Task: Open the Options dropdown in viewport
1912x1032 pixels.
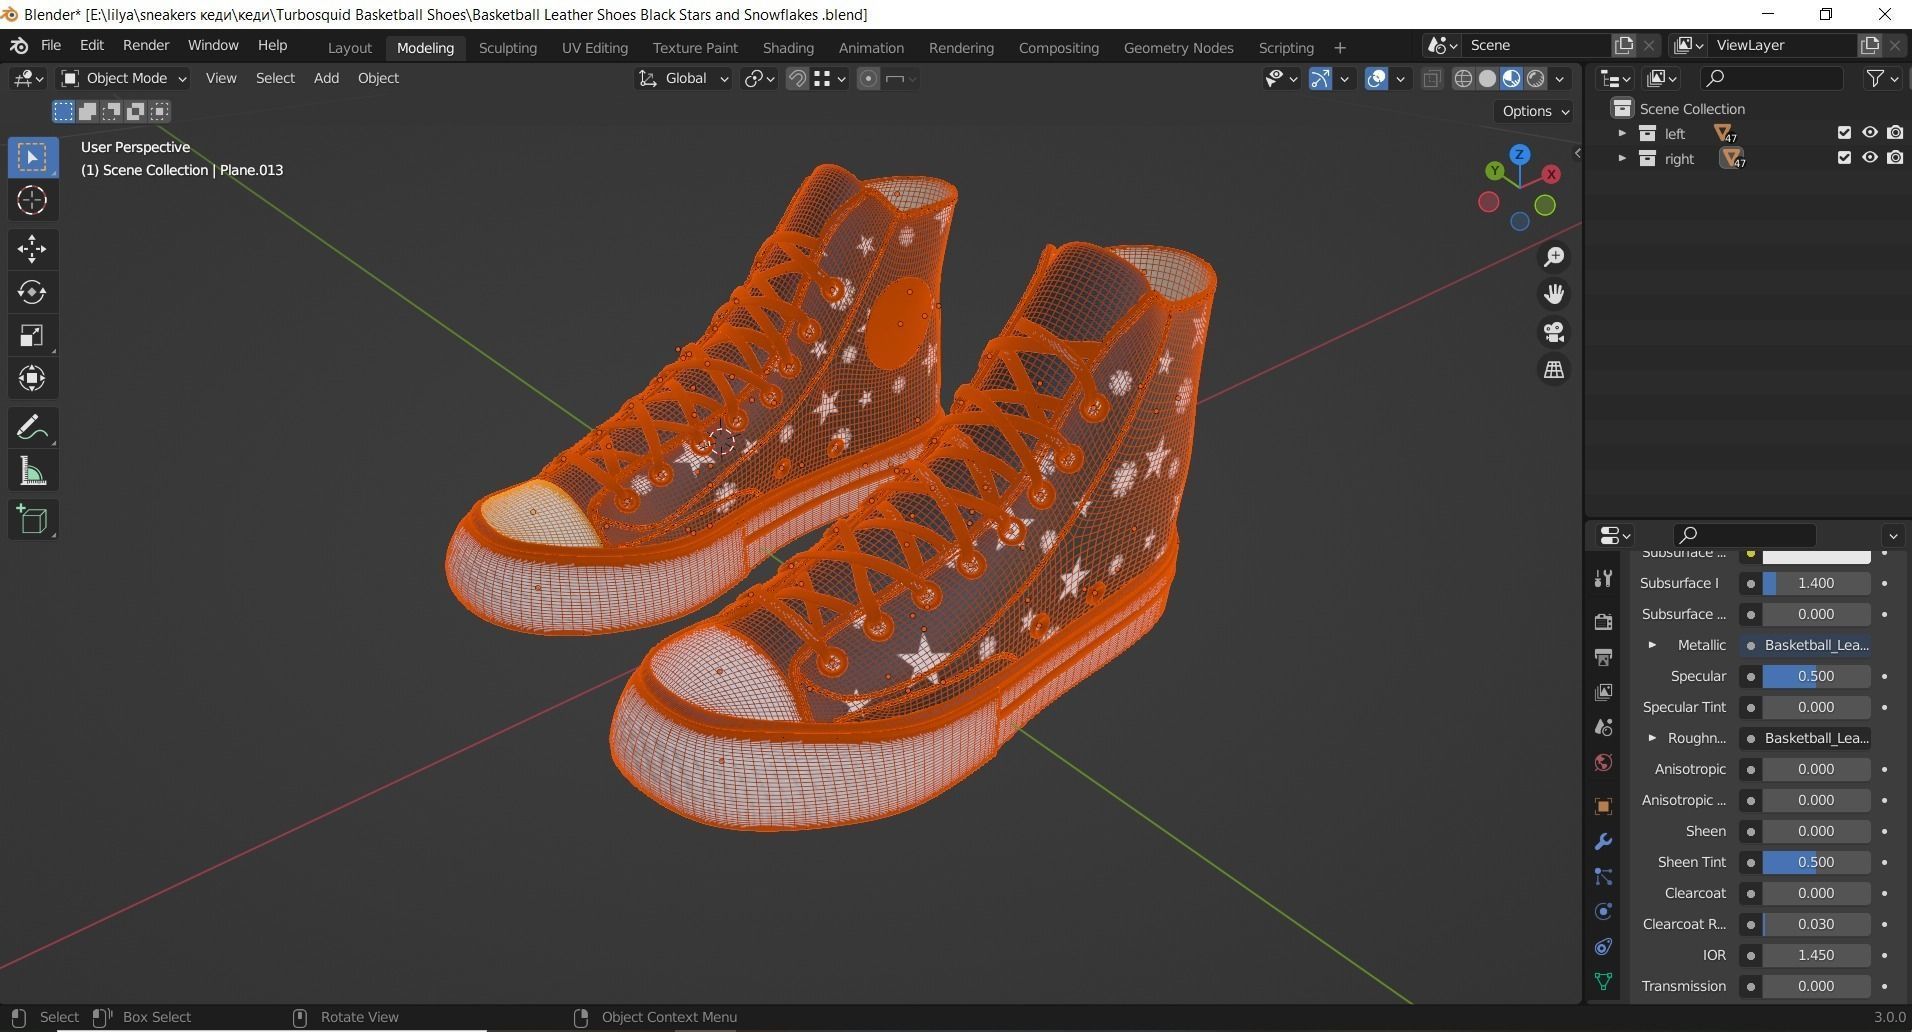Action: point(1535,111)
